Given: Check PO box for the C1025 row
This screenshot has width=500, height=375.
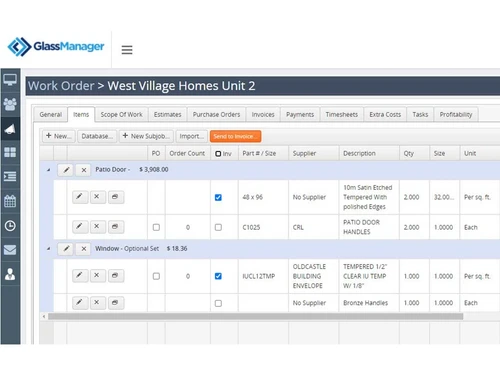Looking at the screenshot, I should (156, 227).
